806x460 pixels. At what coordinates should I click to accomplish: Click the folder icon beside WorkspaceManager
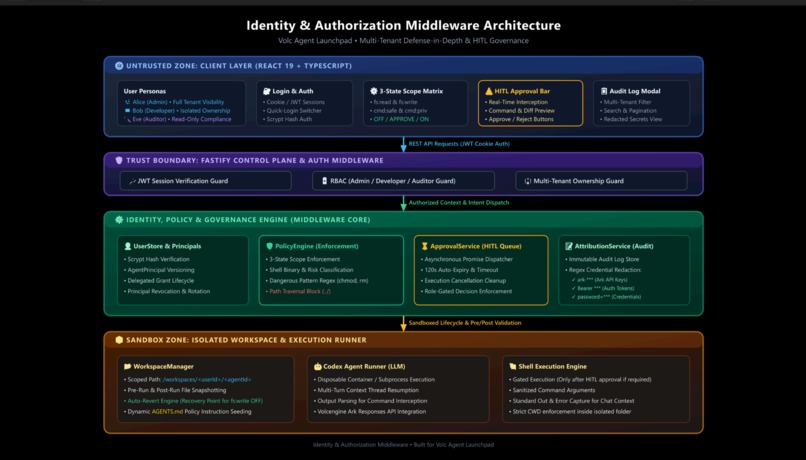tap(127, 366)
